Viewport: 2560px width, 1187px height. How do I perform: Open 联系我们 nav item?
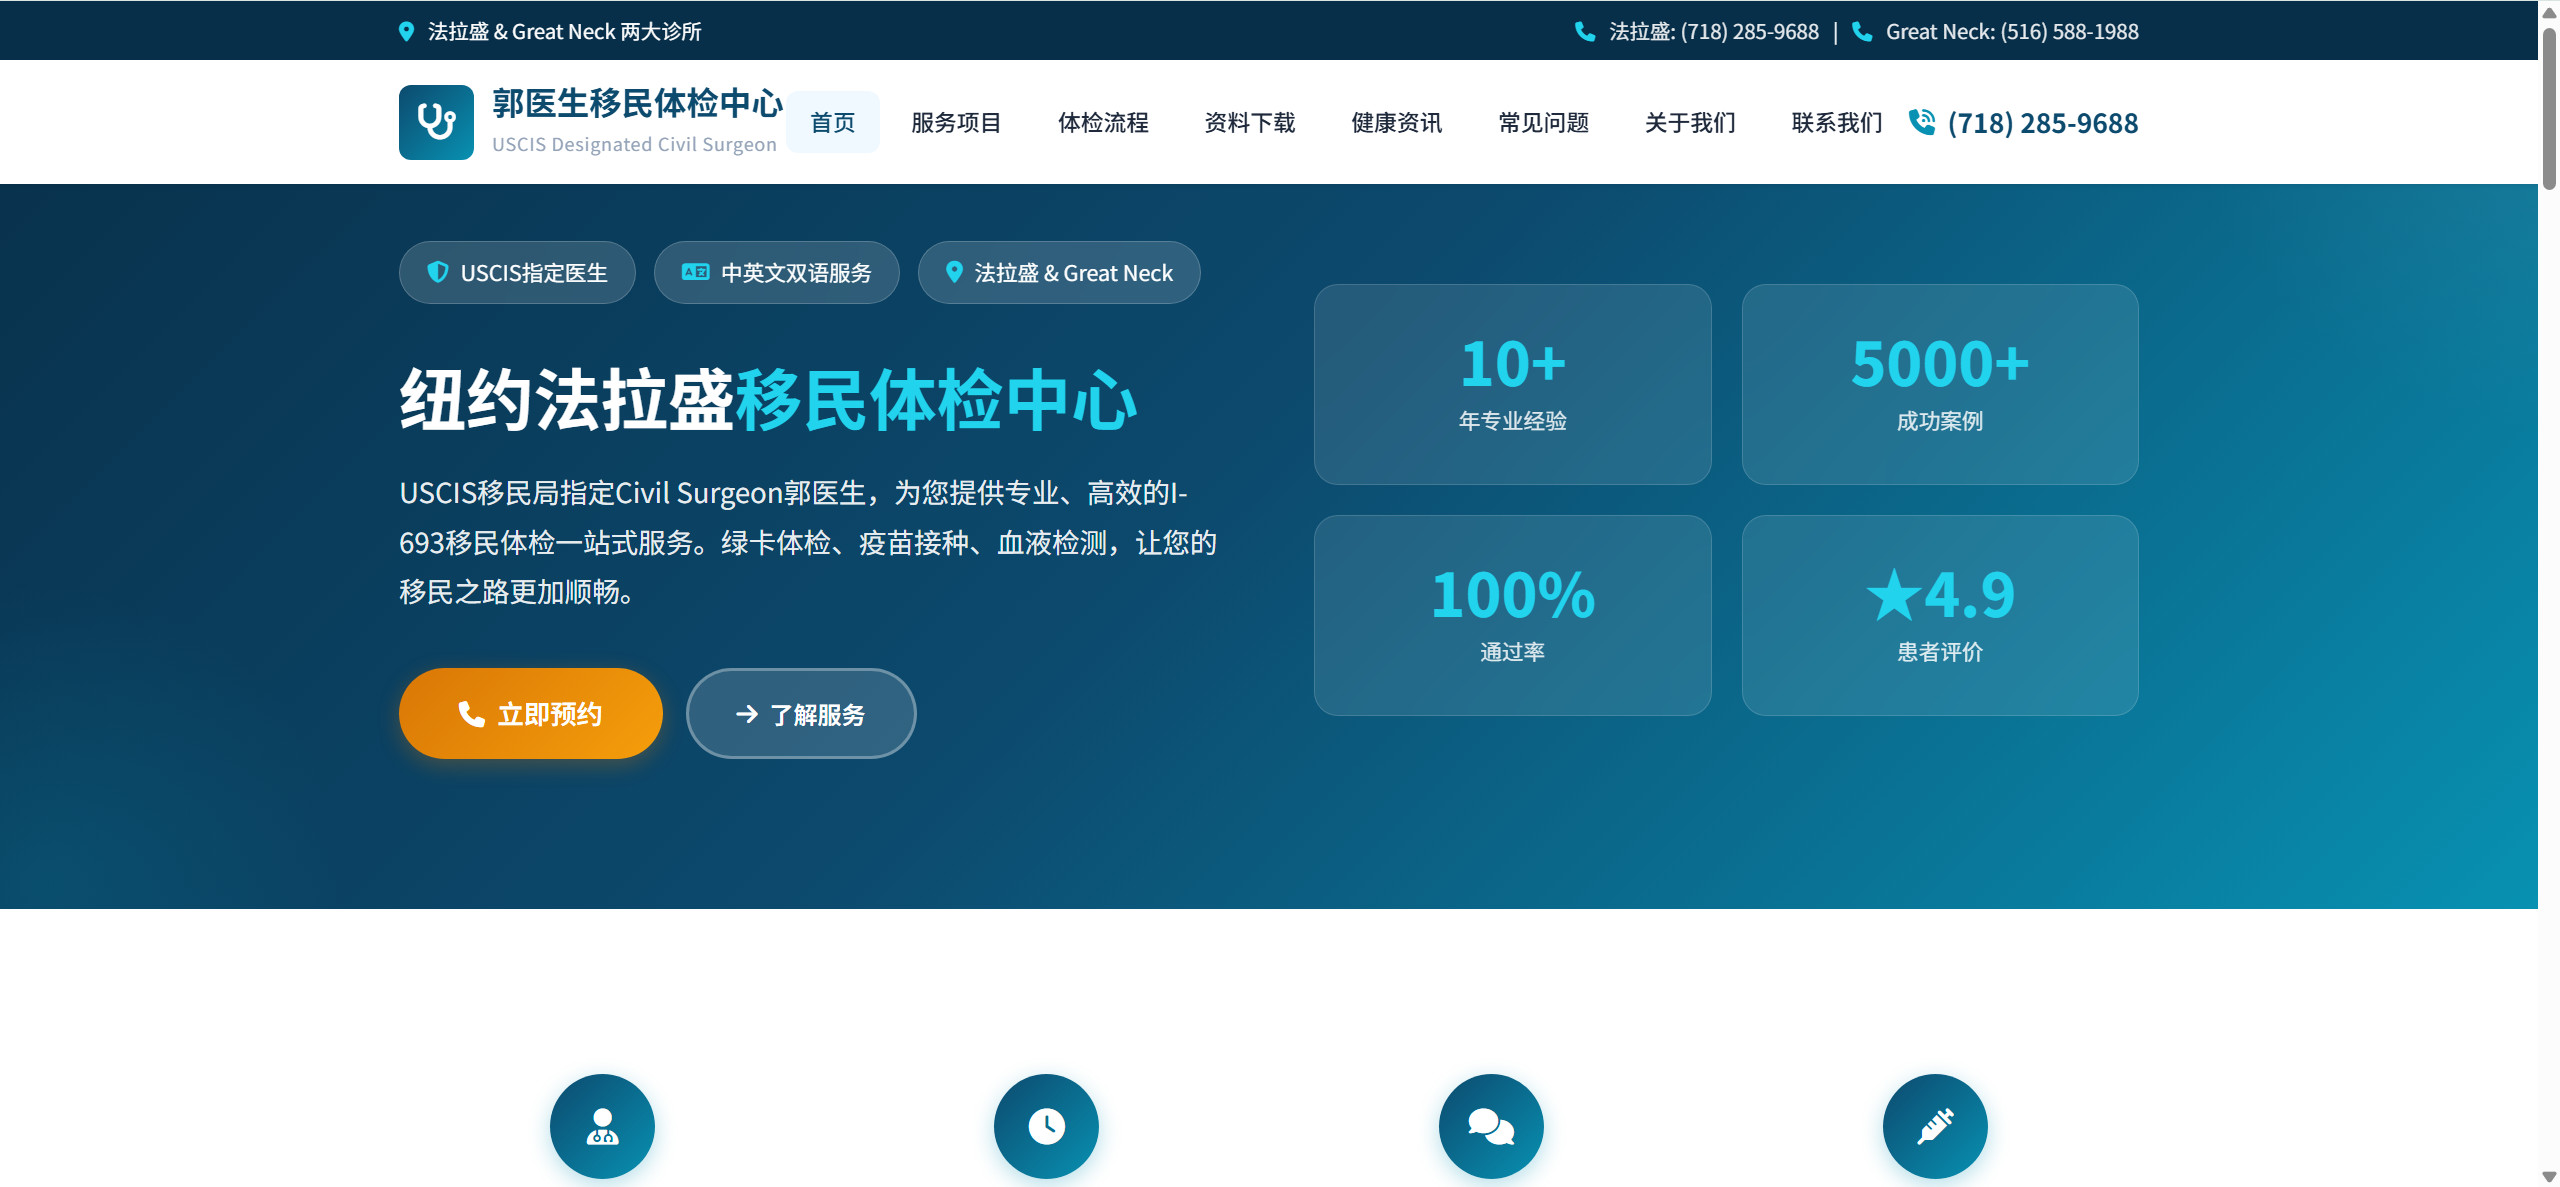click(x=1838, y=122)
